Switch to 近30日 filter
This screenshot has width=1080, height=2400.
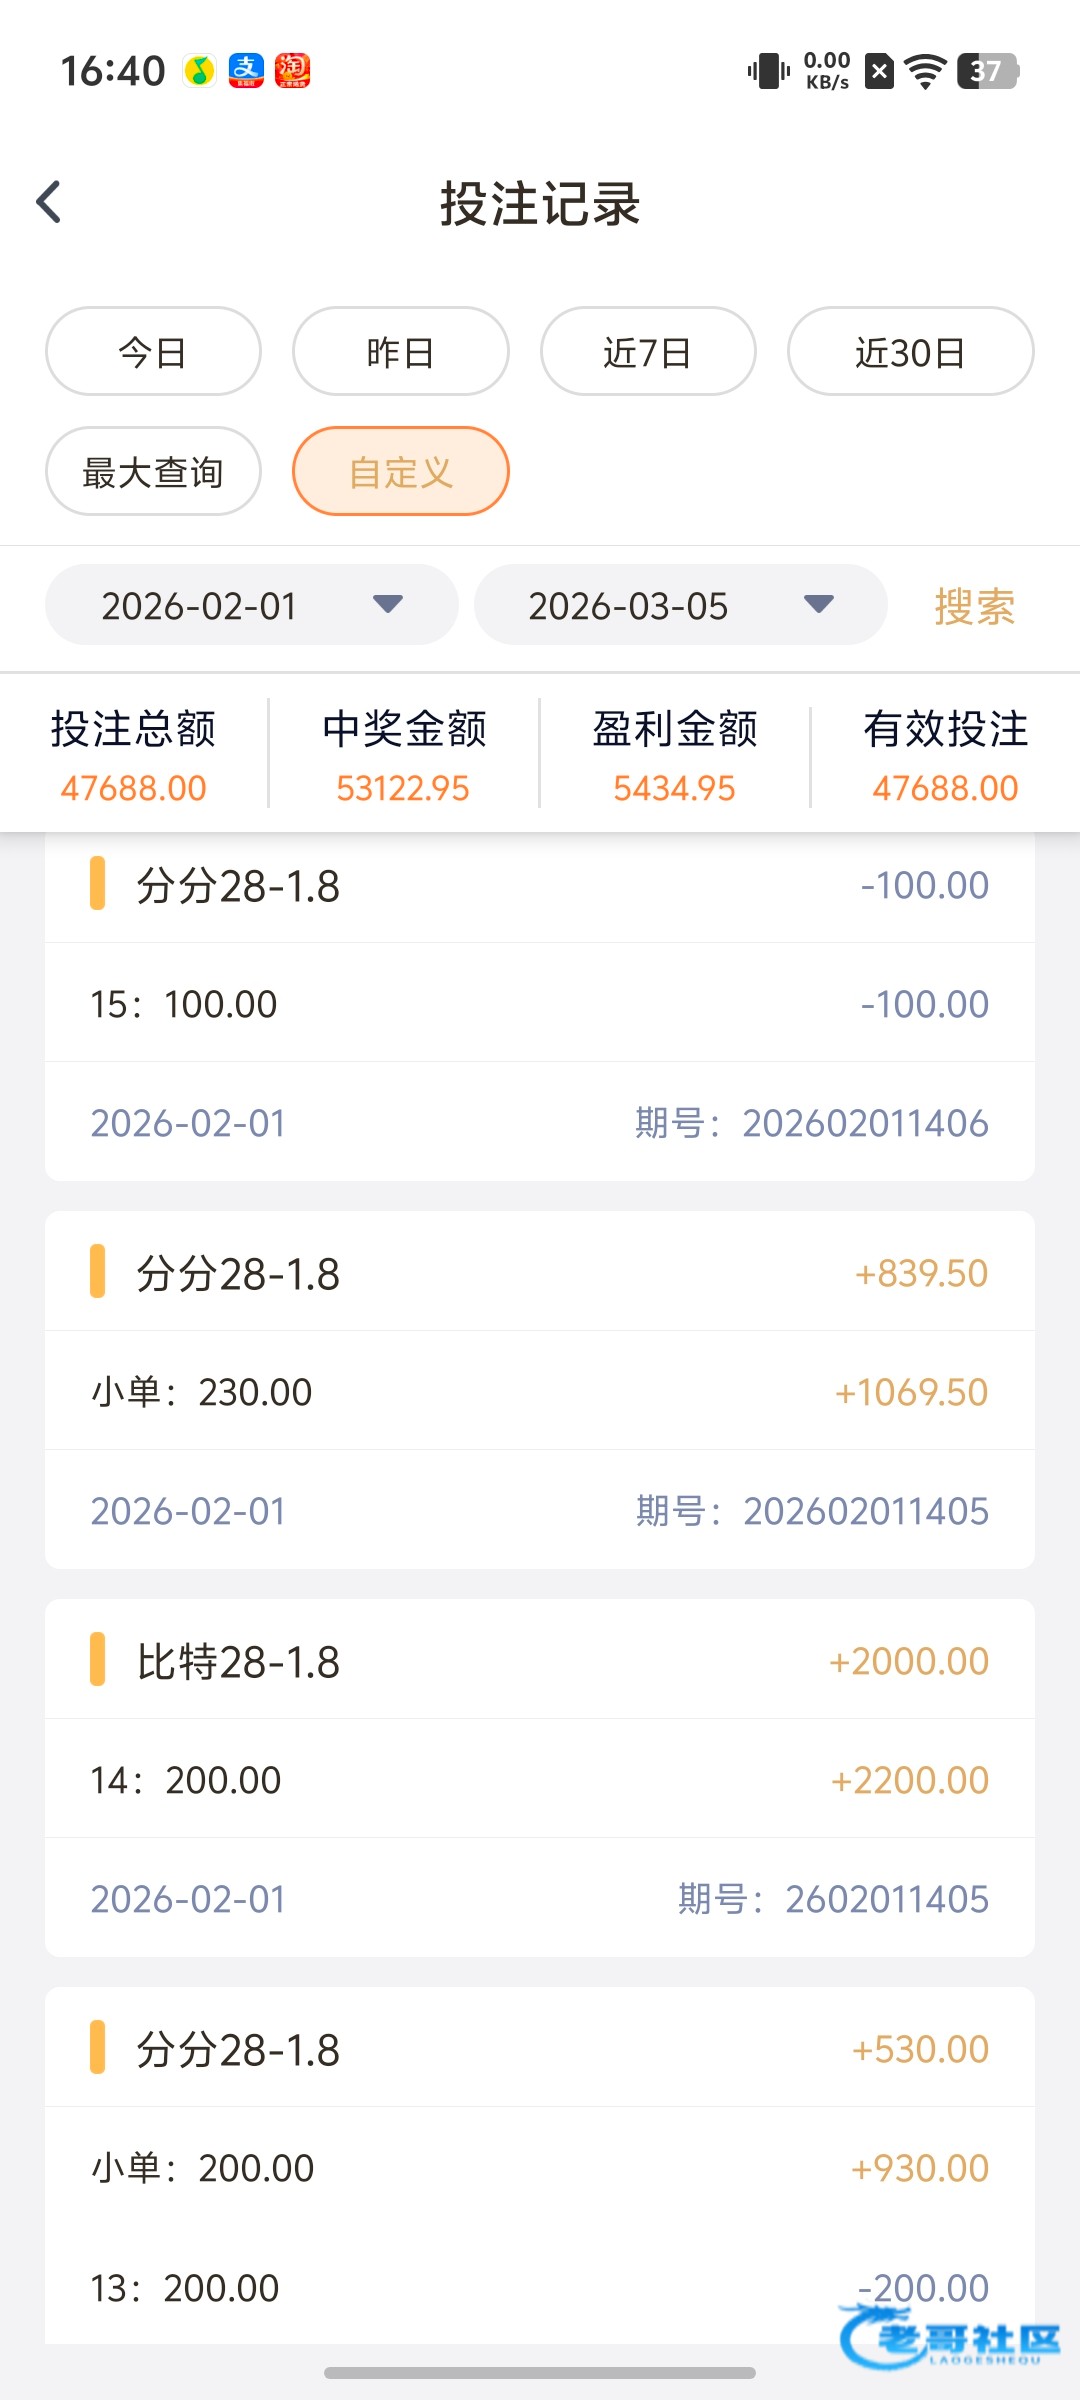pos(910,352)
